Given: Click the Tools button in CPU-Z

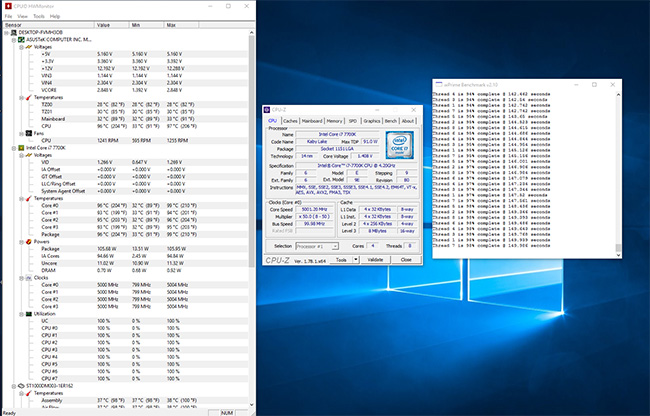Looking at the screenshot, I should point(341,260).
